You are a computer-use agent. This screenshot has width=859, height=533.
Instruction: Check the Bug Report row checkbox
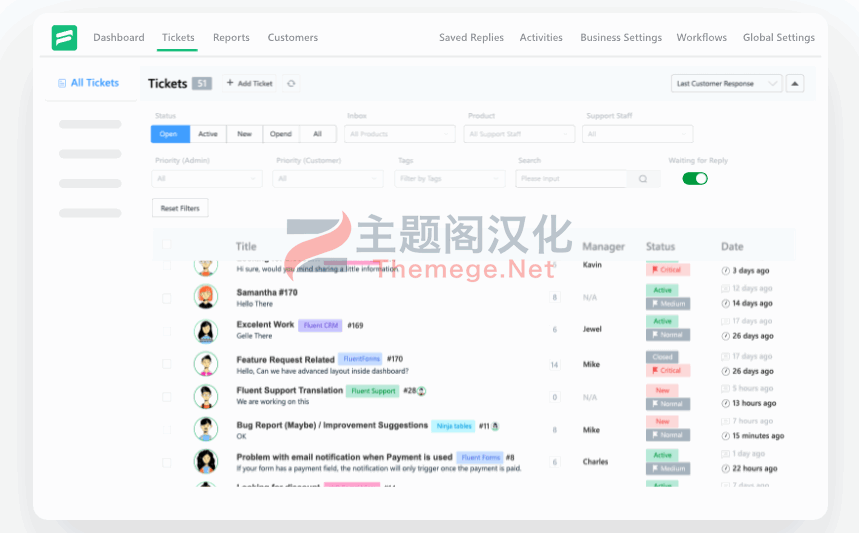pos(167,430)
